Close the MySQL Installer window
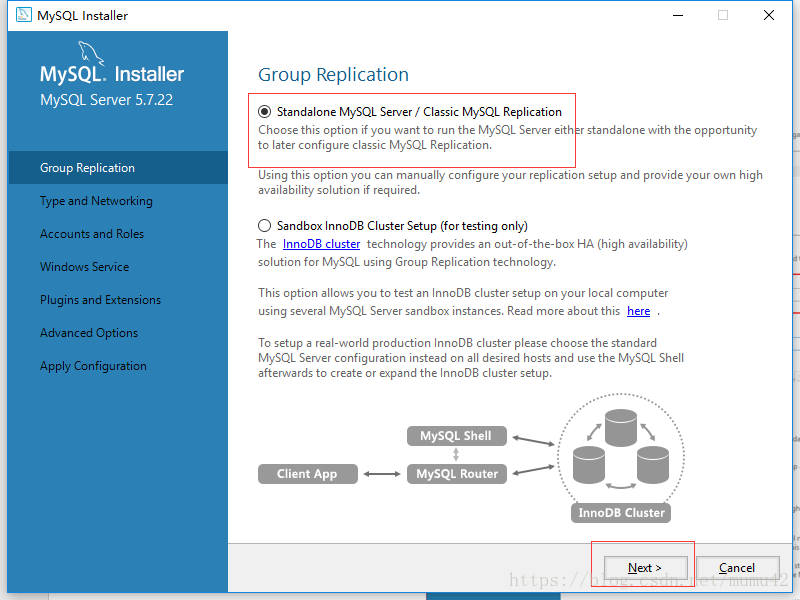This screenshot has height=600, width=800. tap(769, 15)
